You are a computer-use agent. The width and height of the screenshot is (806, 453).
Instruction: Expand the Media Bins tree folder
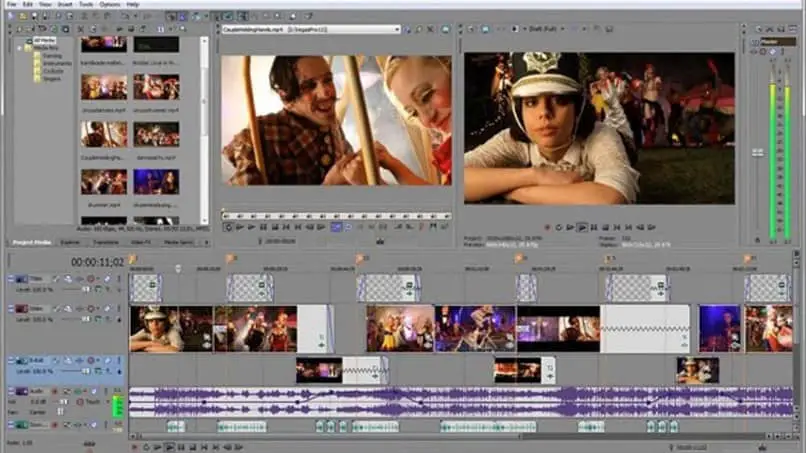(x=19, y=47)
